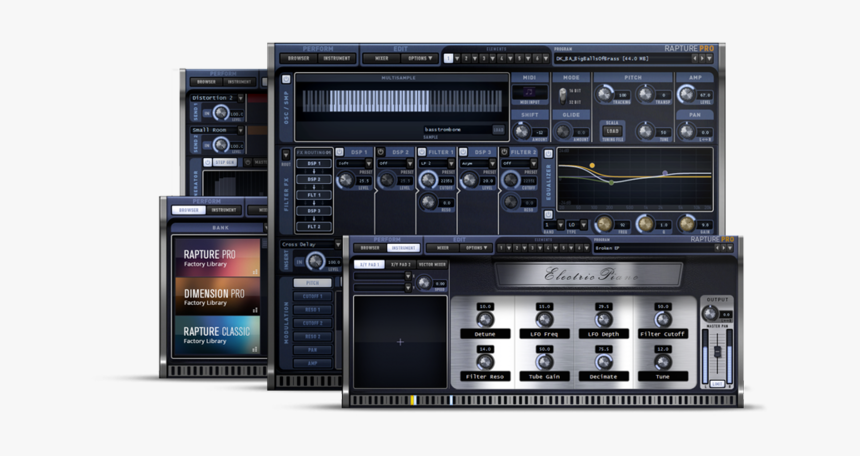The height and width of the screenshot is (456, 860).
Task: Select Dimension Pro Factory Library bank
Action: (217, 296)
